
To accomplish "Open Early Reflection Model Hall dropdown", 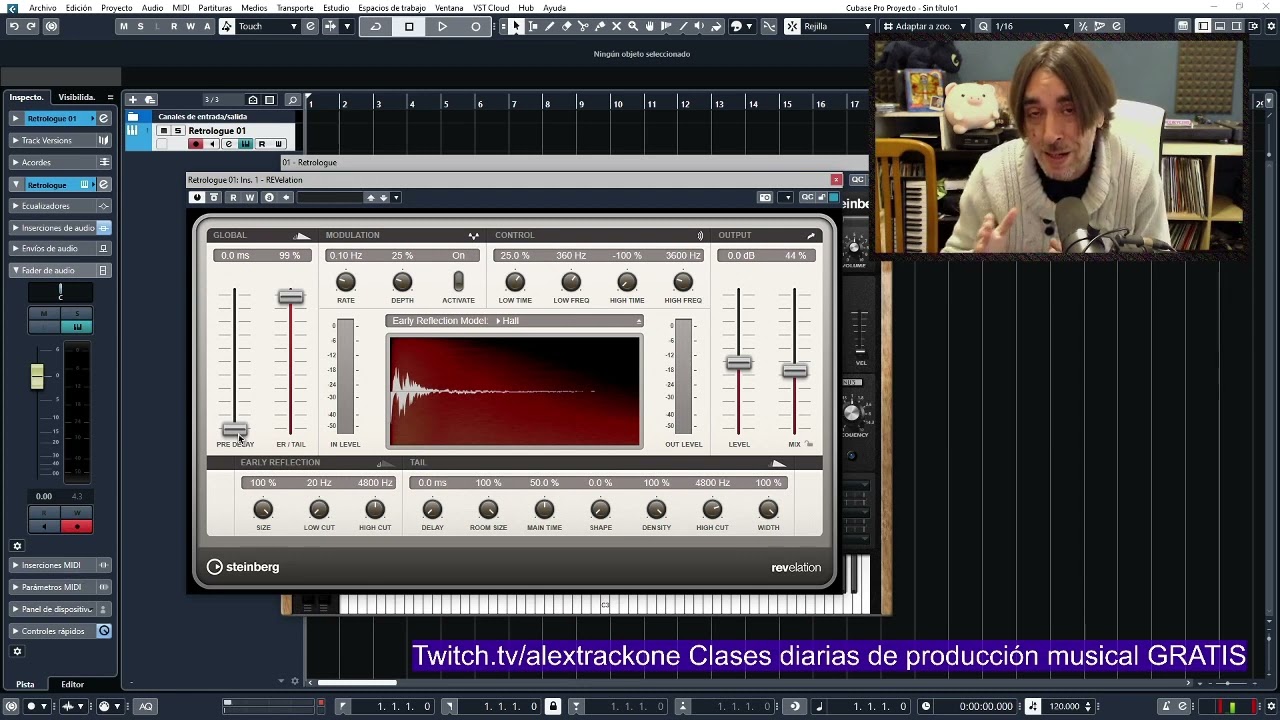I will pyautogui.click(x=514, y=321).
